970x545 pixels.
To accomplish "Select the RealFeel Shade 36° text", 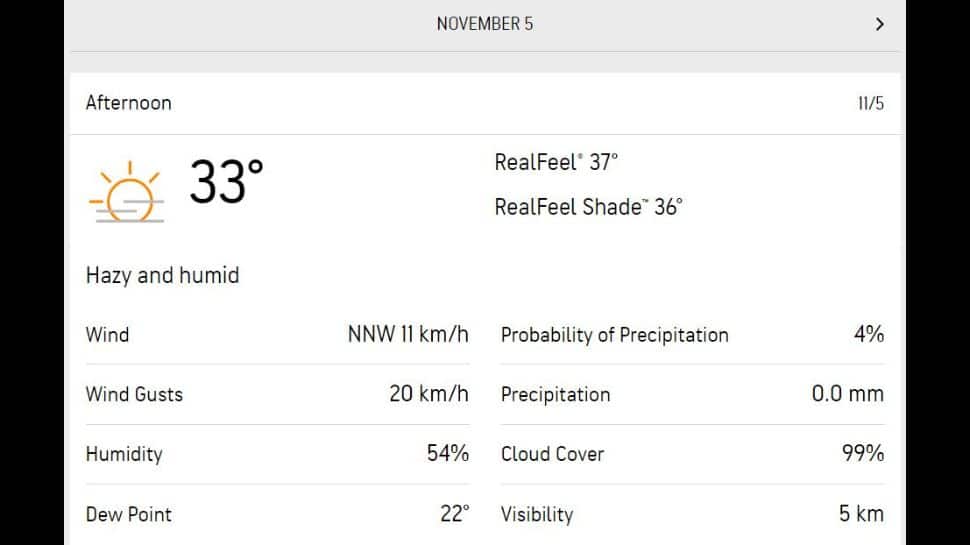I will click(x=588, y=207).
